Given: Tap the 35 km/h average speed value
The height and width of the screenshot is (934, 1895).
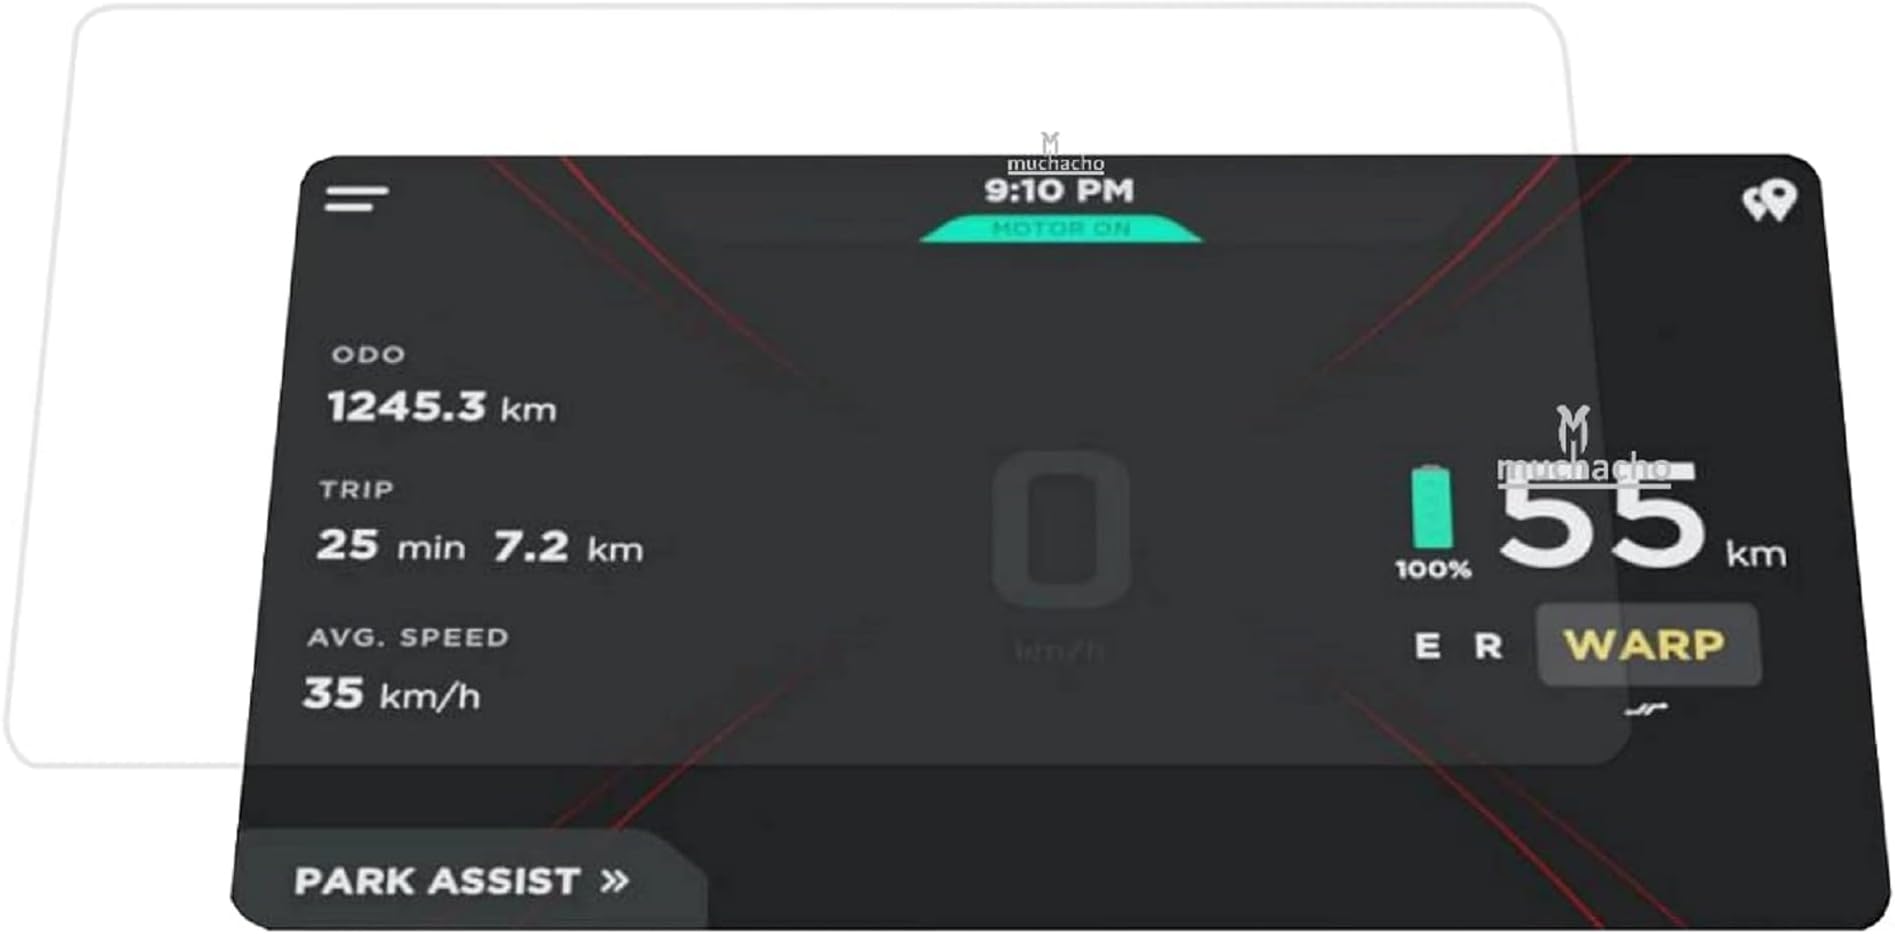Looking at the screenshot, I should [391, 693].
